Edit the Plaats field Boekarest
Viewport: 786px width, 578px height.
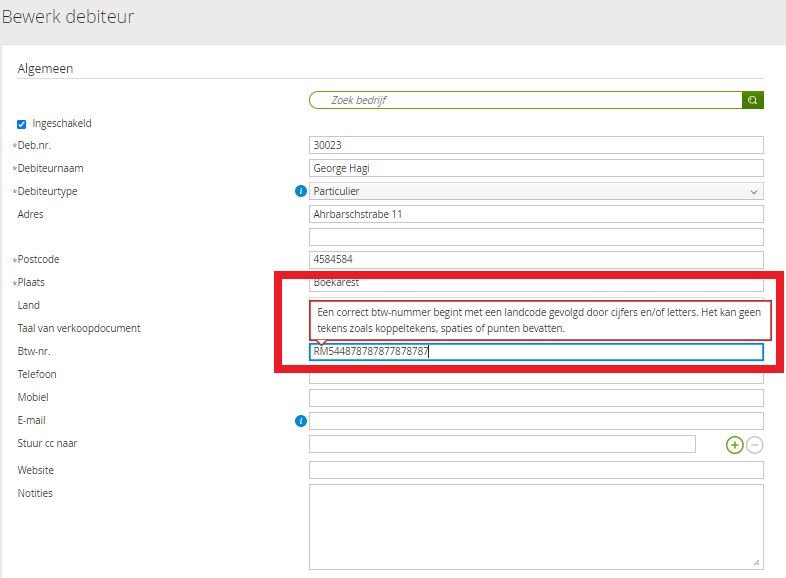(536, 284)
